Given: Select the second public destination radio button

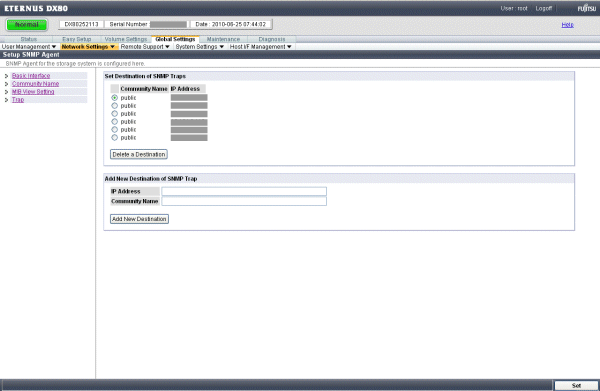Looking at the screenshot, I should (114, 106).
